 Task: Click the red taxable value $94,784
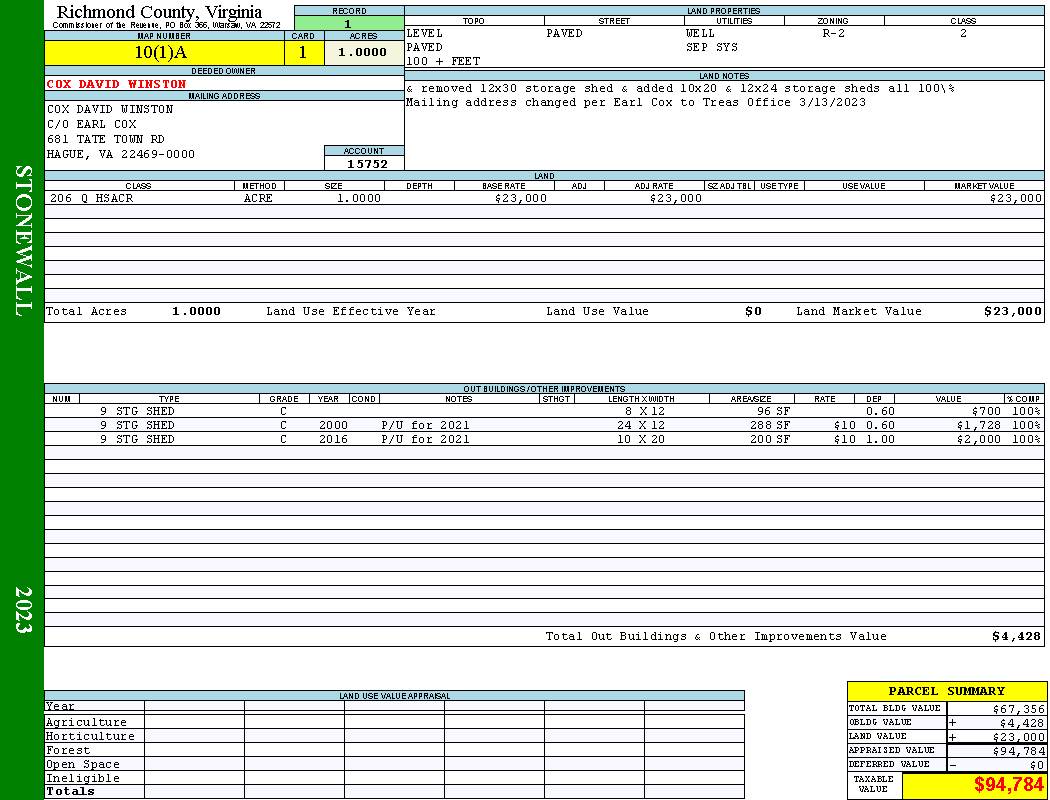1008,785
